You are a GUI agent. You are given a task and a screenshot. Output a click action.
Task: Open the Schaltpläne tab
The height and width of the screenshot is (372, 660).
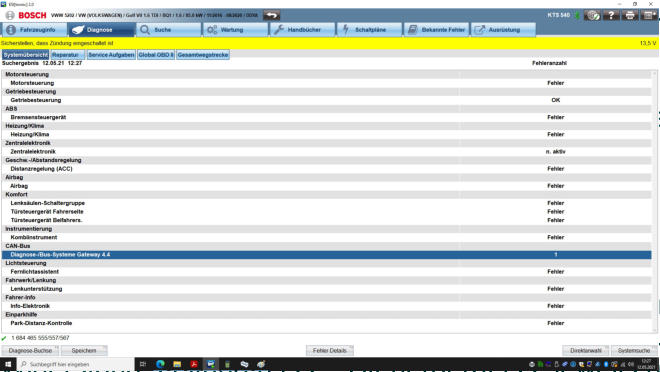(369, 30)
